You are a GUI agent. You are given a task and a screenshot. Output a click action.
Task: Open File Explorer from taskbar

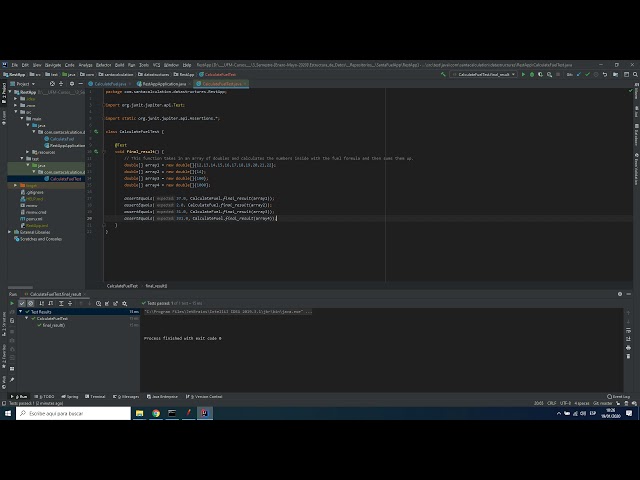click(140, 413)
